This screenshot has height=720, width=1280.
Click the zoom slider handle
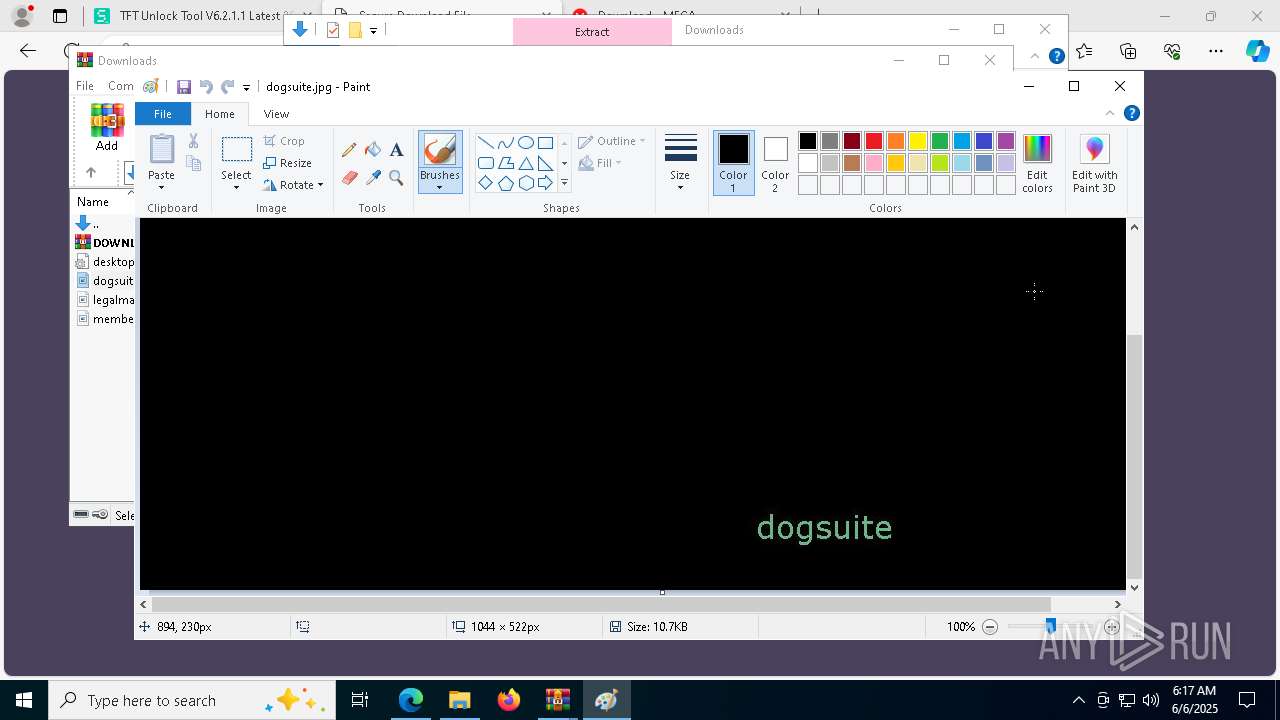(1050, 627)
